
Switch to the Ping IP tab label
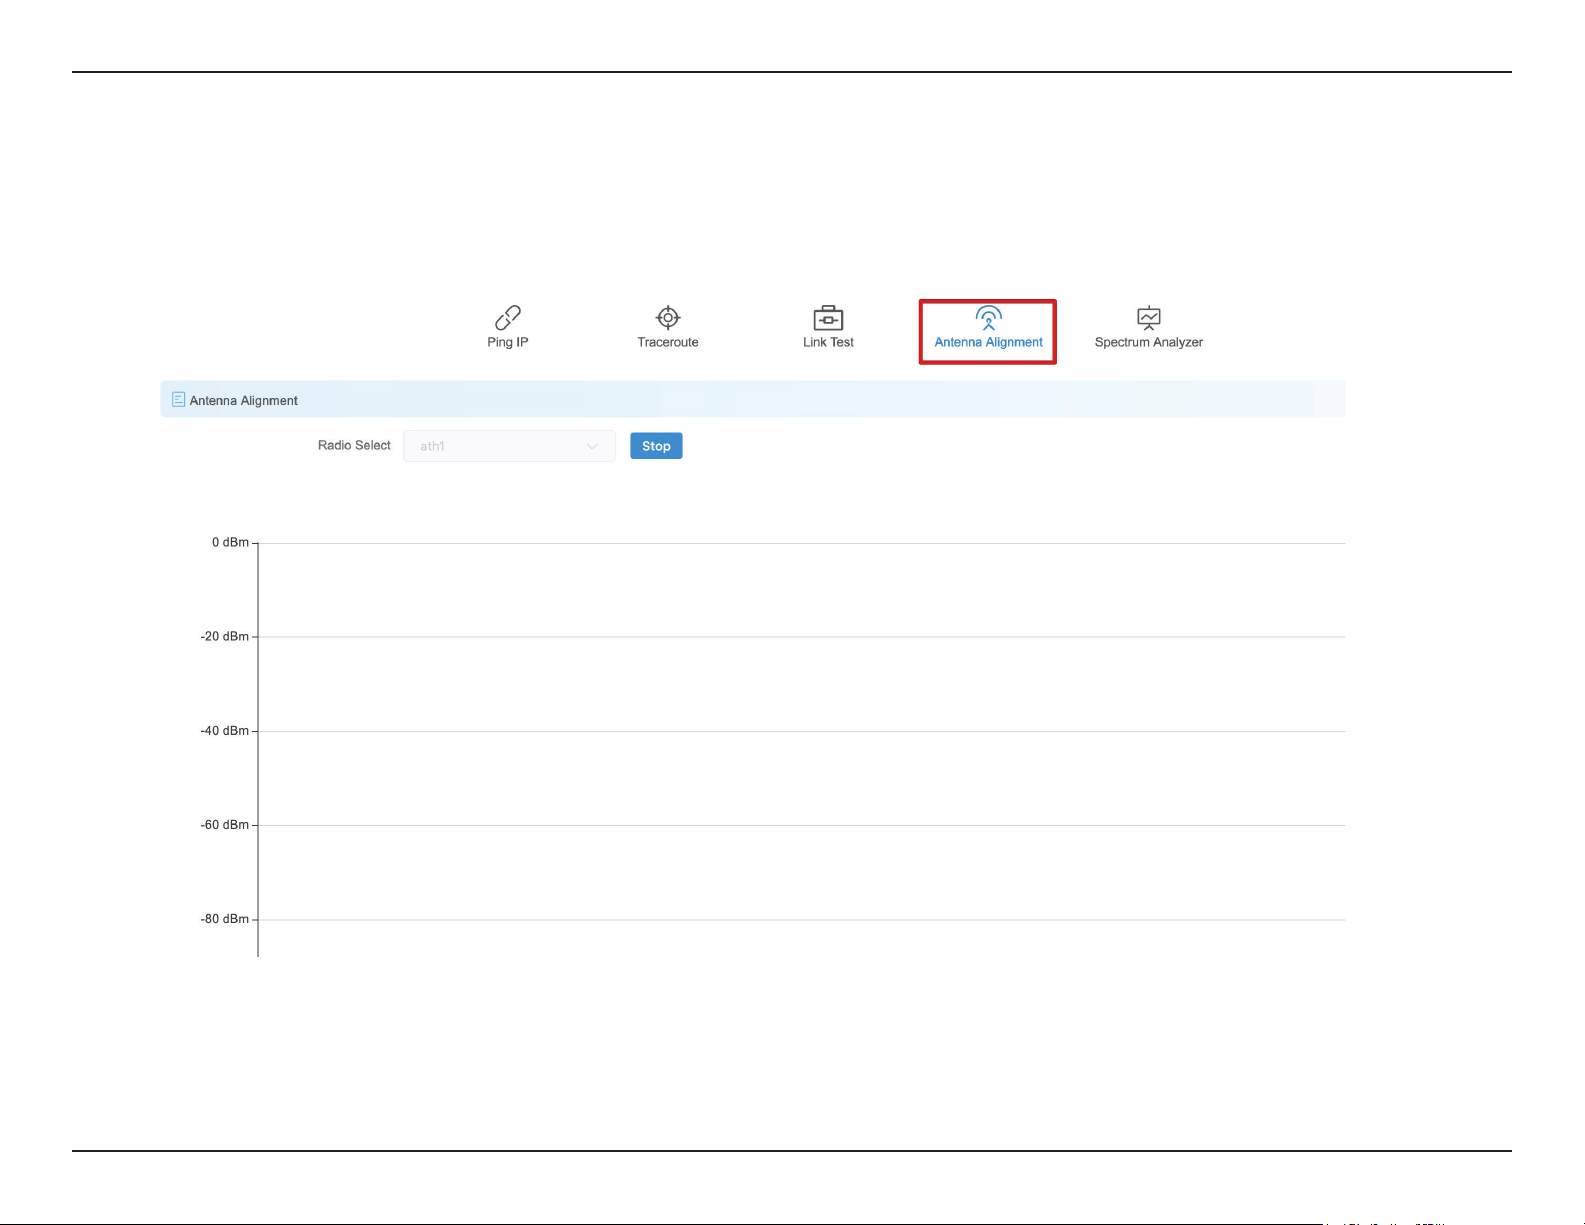click(x=508, y=342)
